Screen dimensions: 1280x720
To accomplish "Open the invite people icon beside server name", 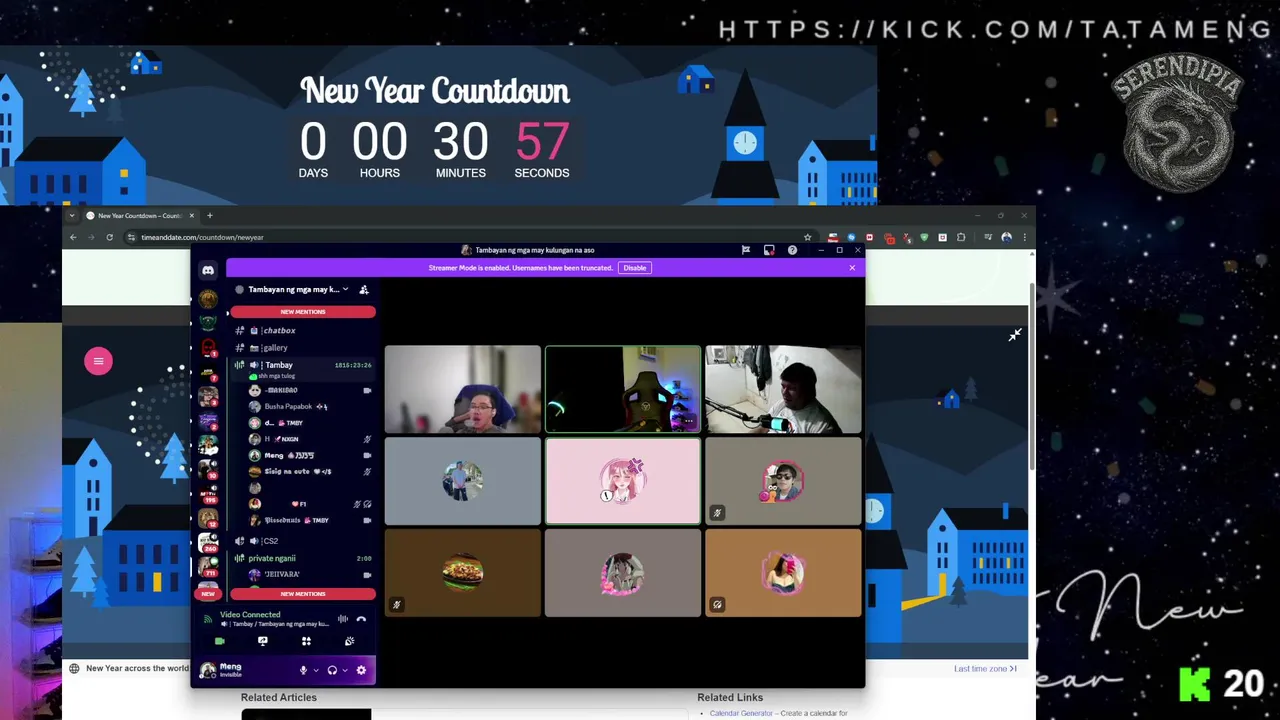I will (364, 290).
